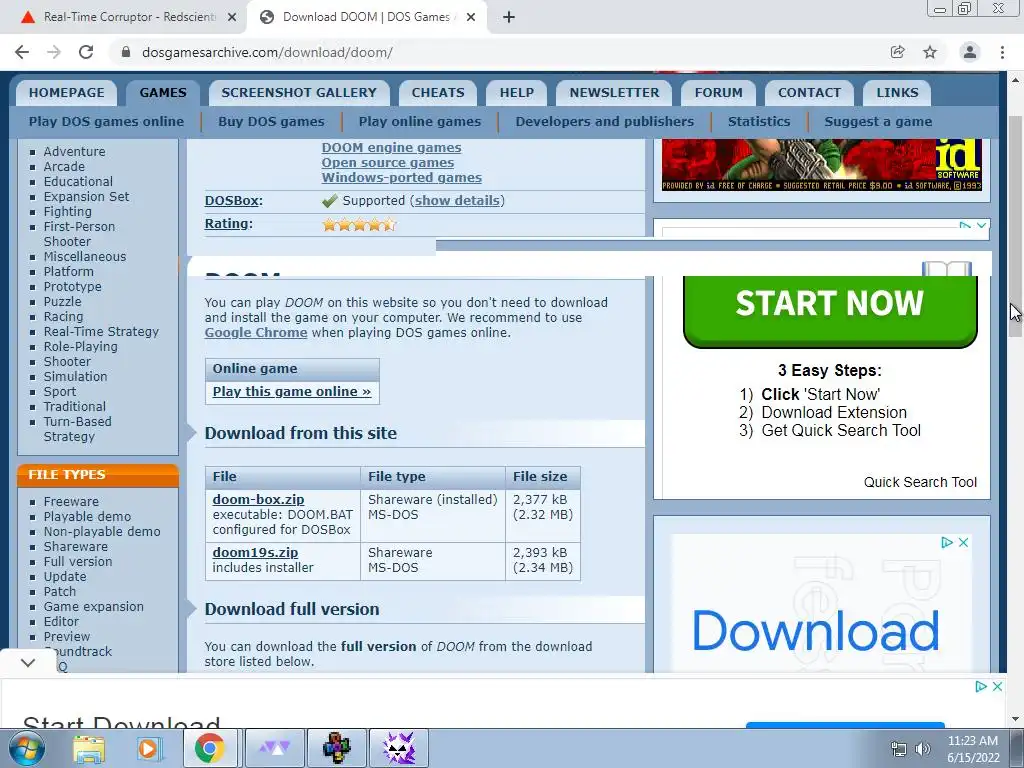Click the DOSBox label link
The width and height of the screenshot is (1024, 768).
point(234,200)
